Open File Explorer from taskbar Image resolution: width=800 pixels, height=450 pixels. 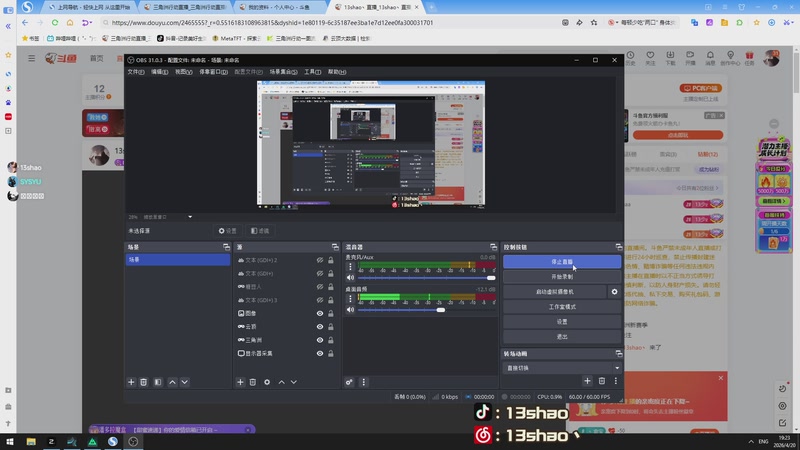(31, 442)
